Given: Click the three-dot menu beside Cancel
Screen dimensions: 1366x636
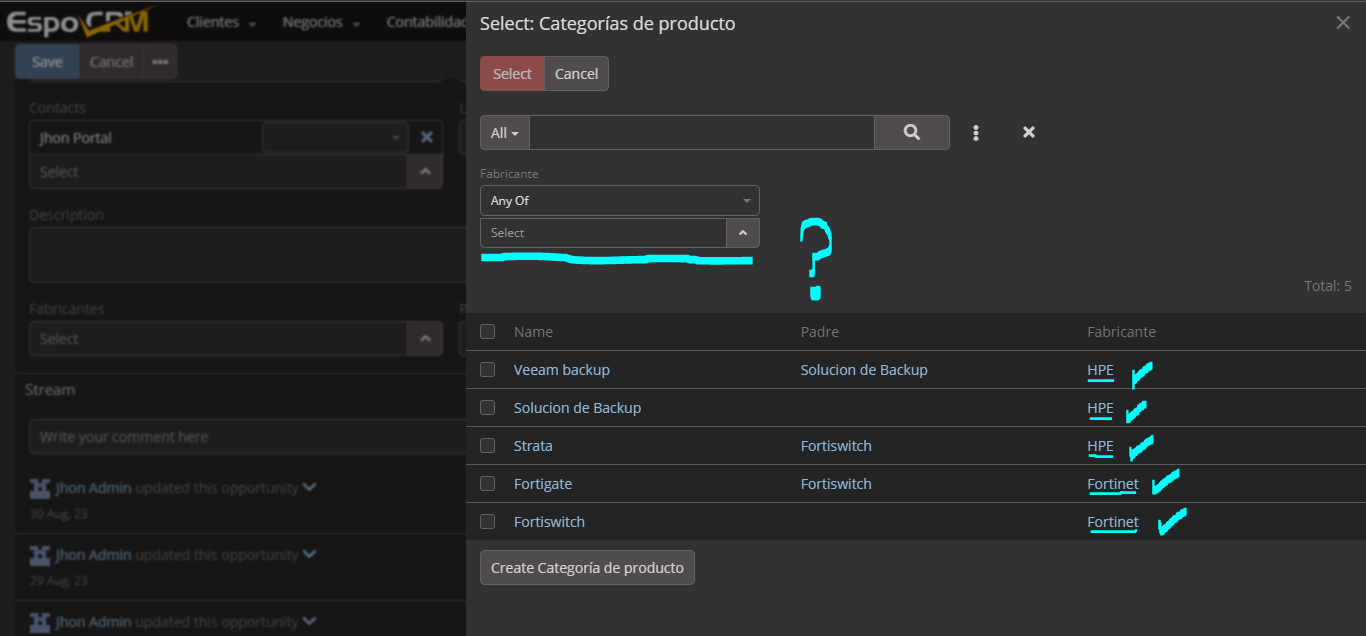Looking at the screenshot, I should (160, 62).
